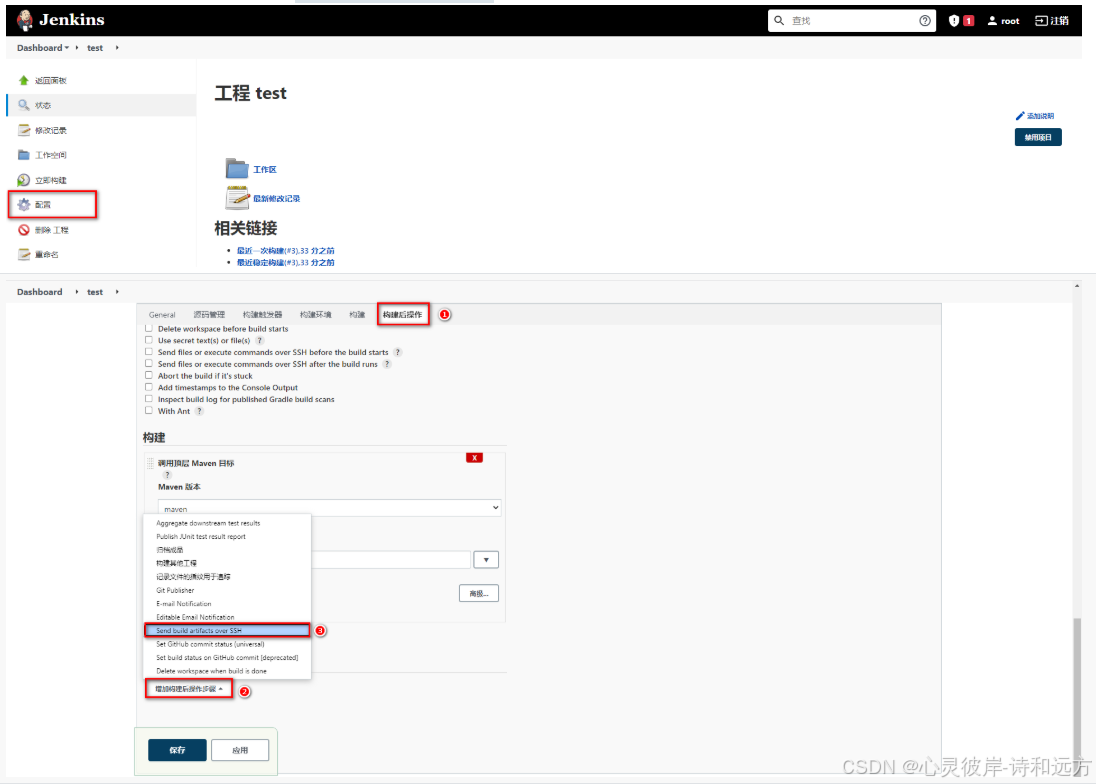Screen dimensions: 1096x784
Task: Click the 配置 gear icon
Action: tap(24, 205)
